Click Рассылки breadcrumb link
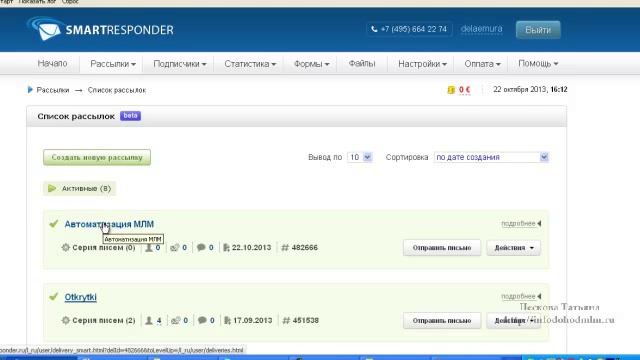The height and width of the screenshot is (360, 640). [x=53, y=90]
